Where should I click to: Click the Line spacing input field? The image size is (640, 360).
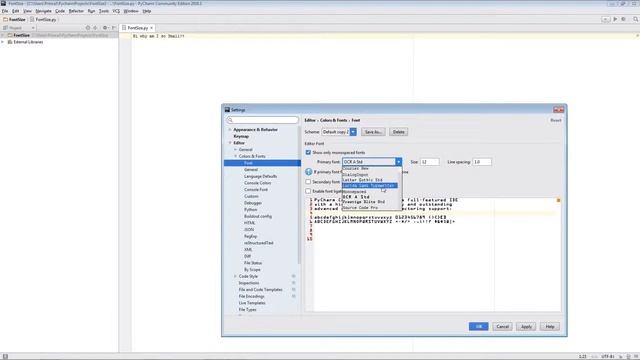pyautogui.click(x=482, y=162)
